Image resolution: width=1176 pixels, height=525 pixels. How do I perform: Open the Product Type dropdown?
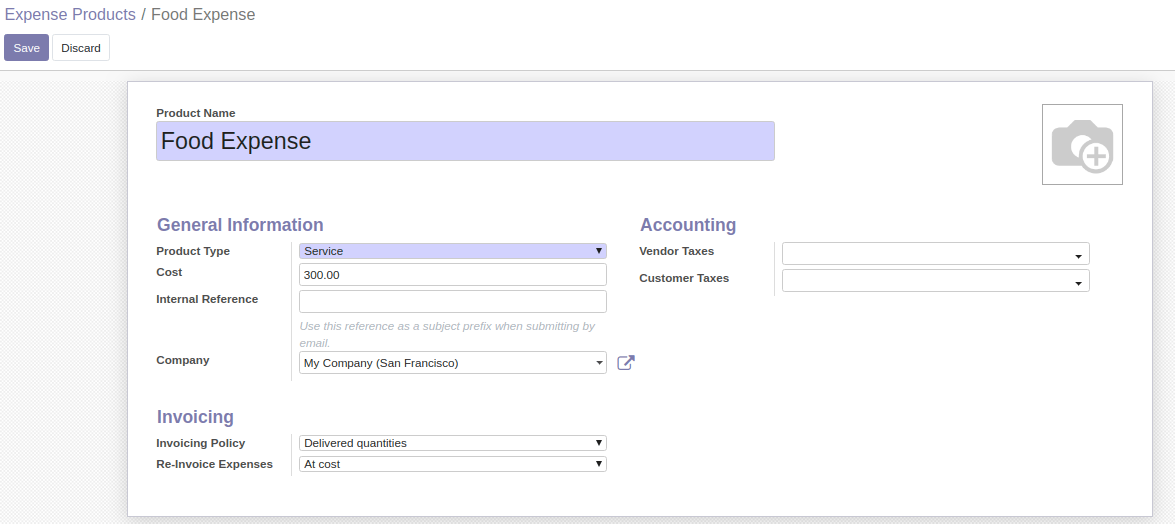452,251
